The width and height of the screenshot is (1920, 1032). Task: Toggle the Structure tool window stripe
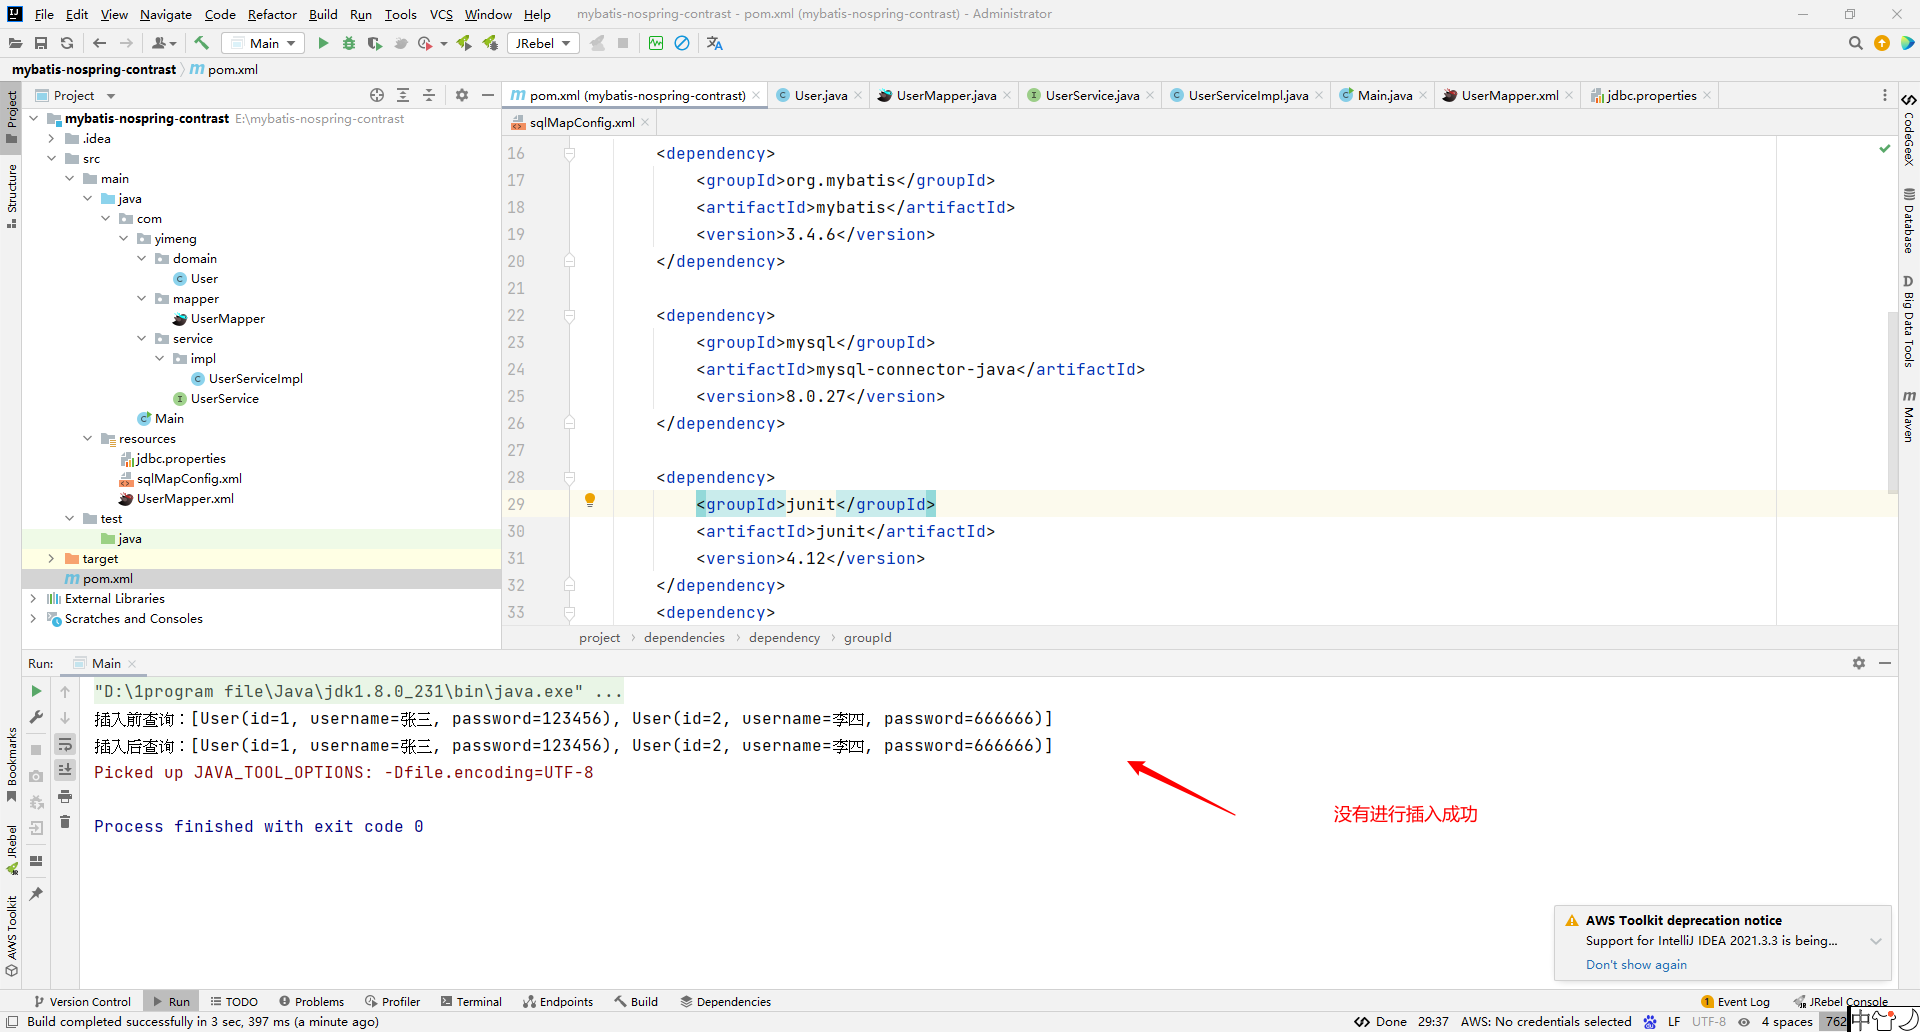[x=11, y=196]
